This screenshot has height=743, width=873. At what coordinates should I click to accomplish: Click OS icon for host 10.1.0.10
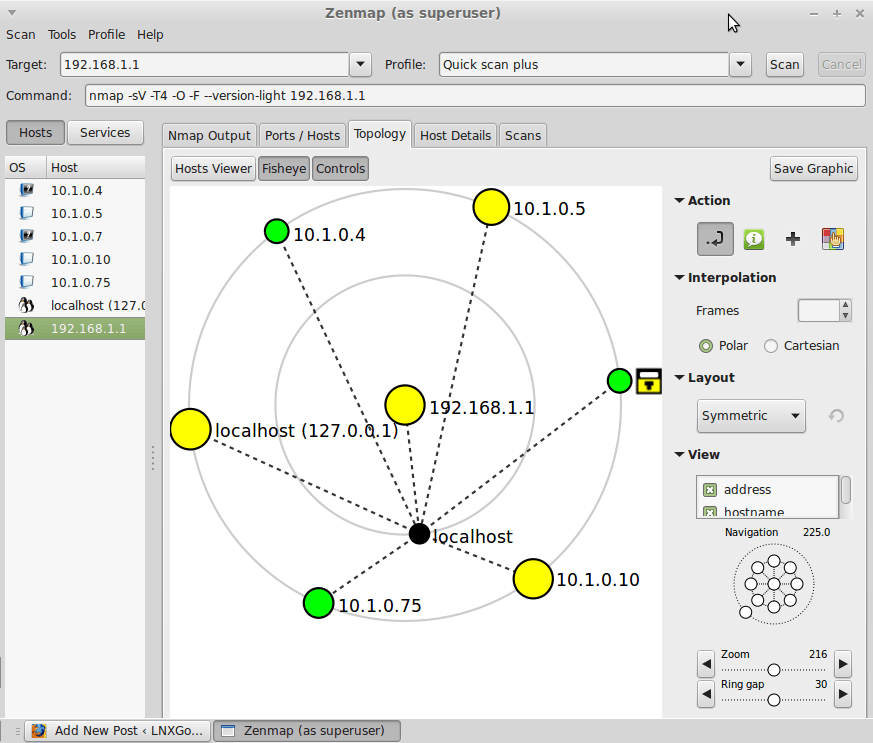point(26,259)
